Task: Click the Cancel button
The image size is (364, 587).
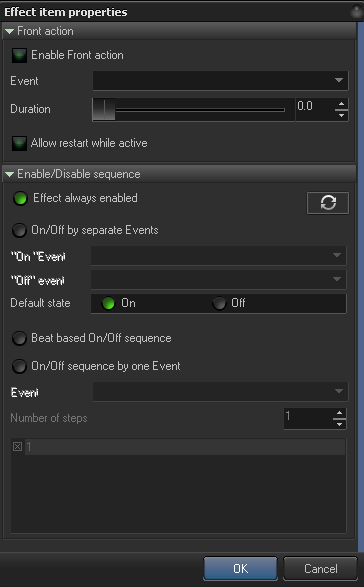Action: (x=321, y=568)
